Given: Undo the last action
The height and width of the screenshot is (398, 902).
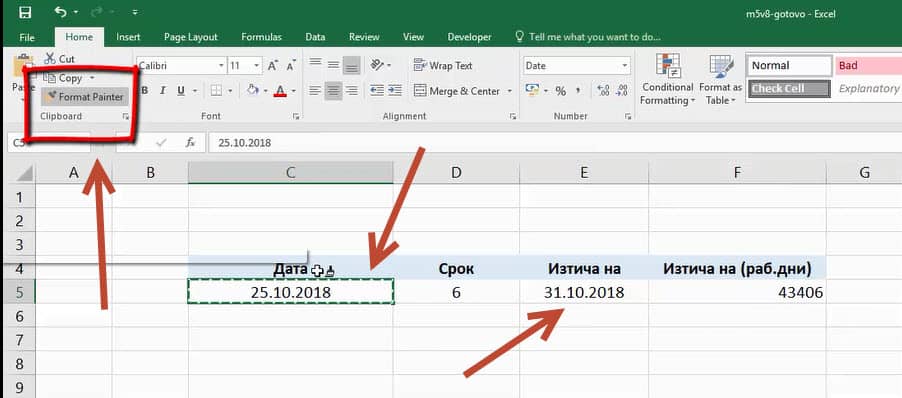Looking at the screenshot, I should pos(60,12).
